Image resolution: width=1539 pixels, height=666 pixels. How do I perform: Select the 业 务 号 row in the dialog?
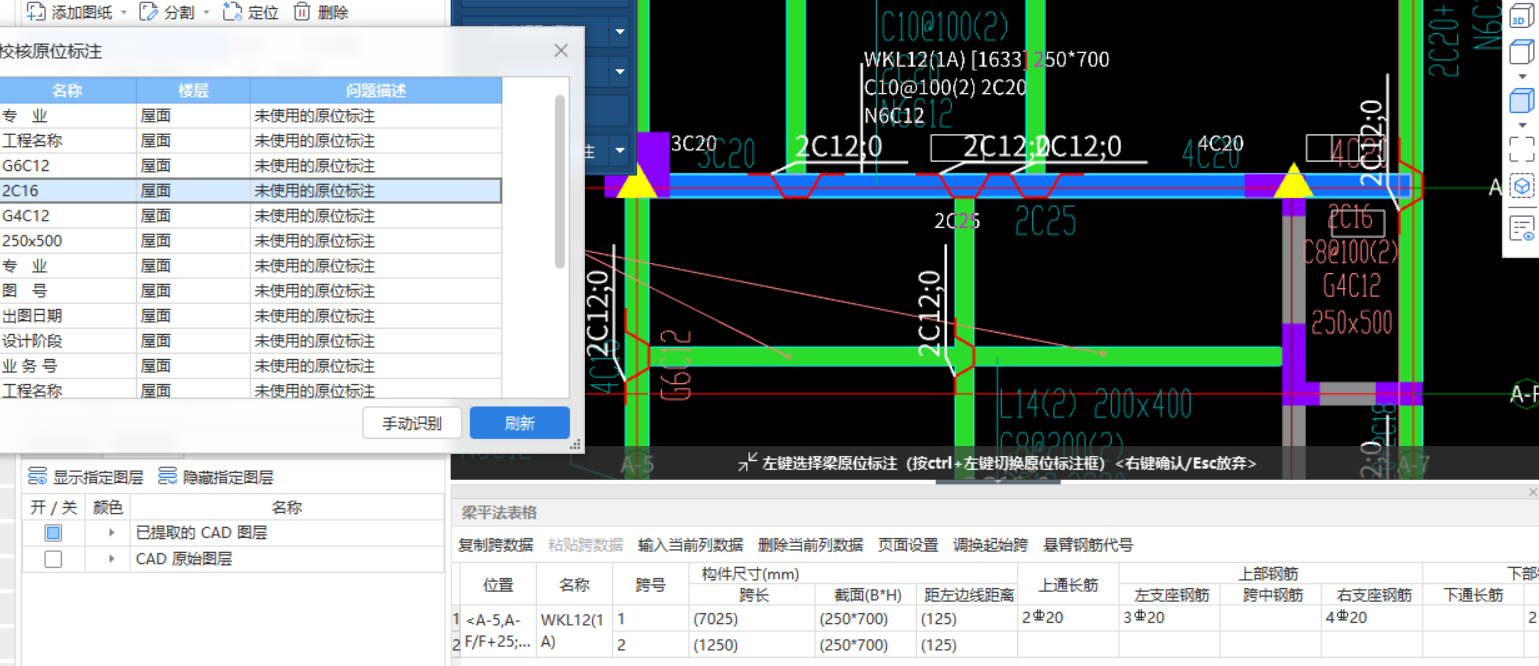[x=250, y=365]
